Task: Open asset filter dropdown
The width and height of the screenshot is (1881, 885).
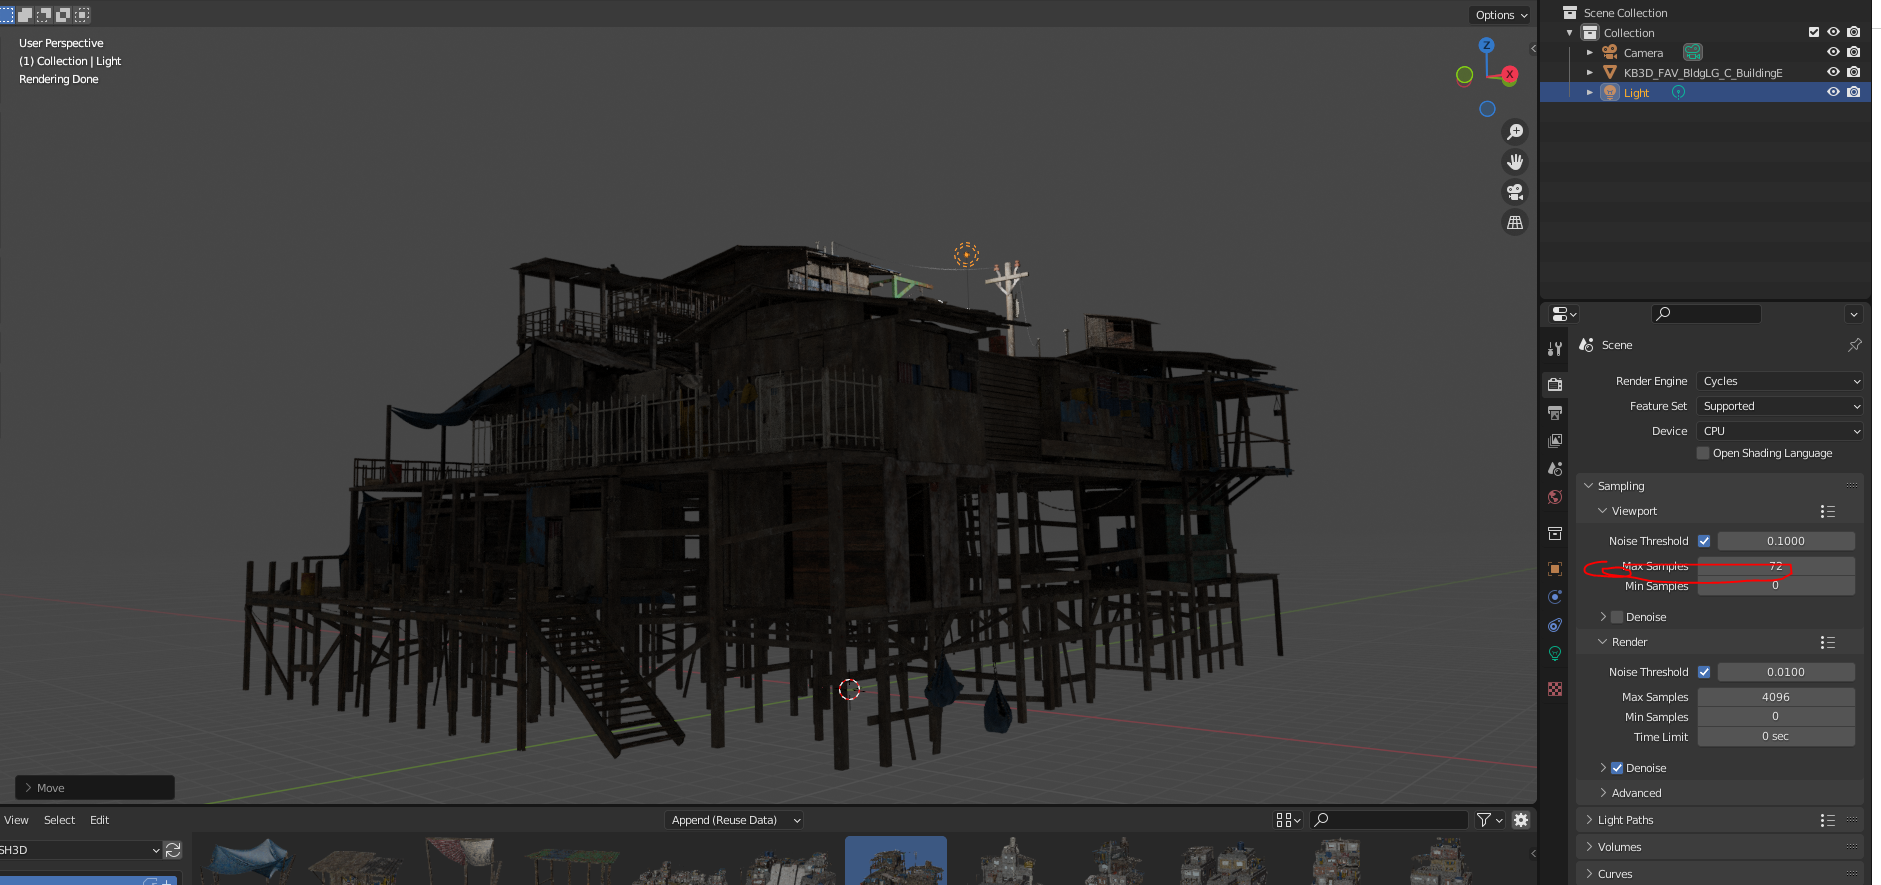Action: point(1489,820)
